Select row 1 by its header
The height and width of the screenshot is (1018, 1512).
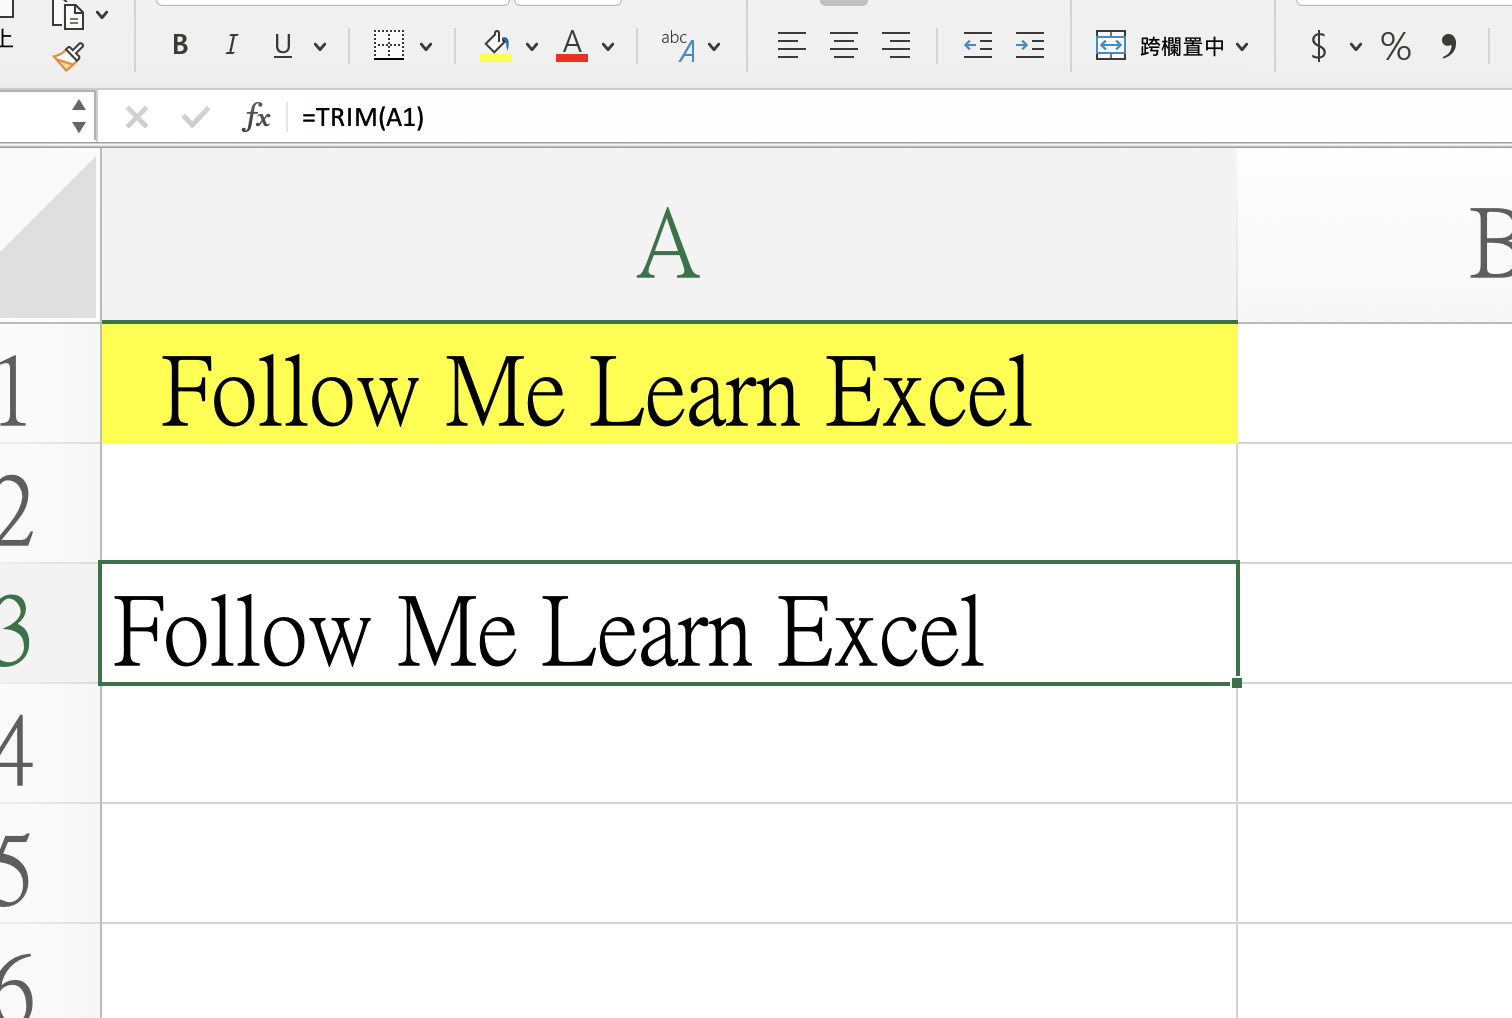tap(50, 383)
